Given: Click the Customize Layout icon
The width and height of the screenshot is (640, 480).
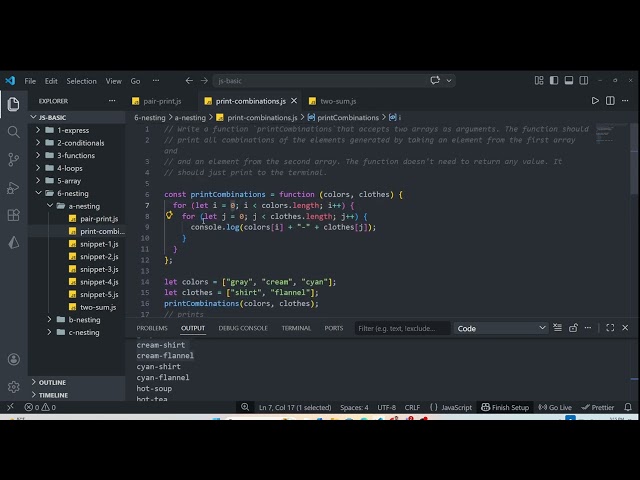Looking at the screenshot, I should tap(539, 80).
